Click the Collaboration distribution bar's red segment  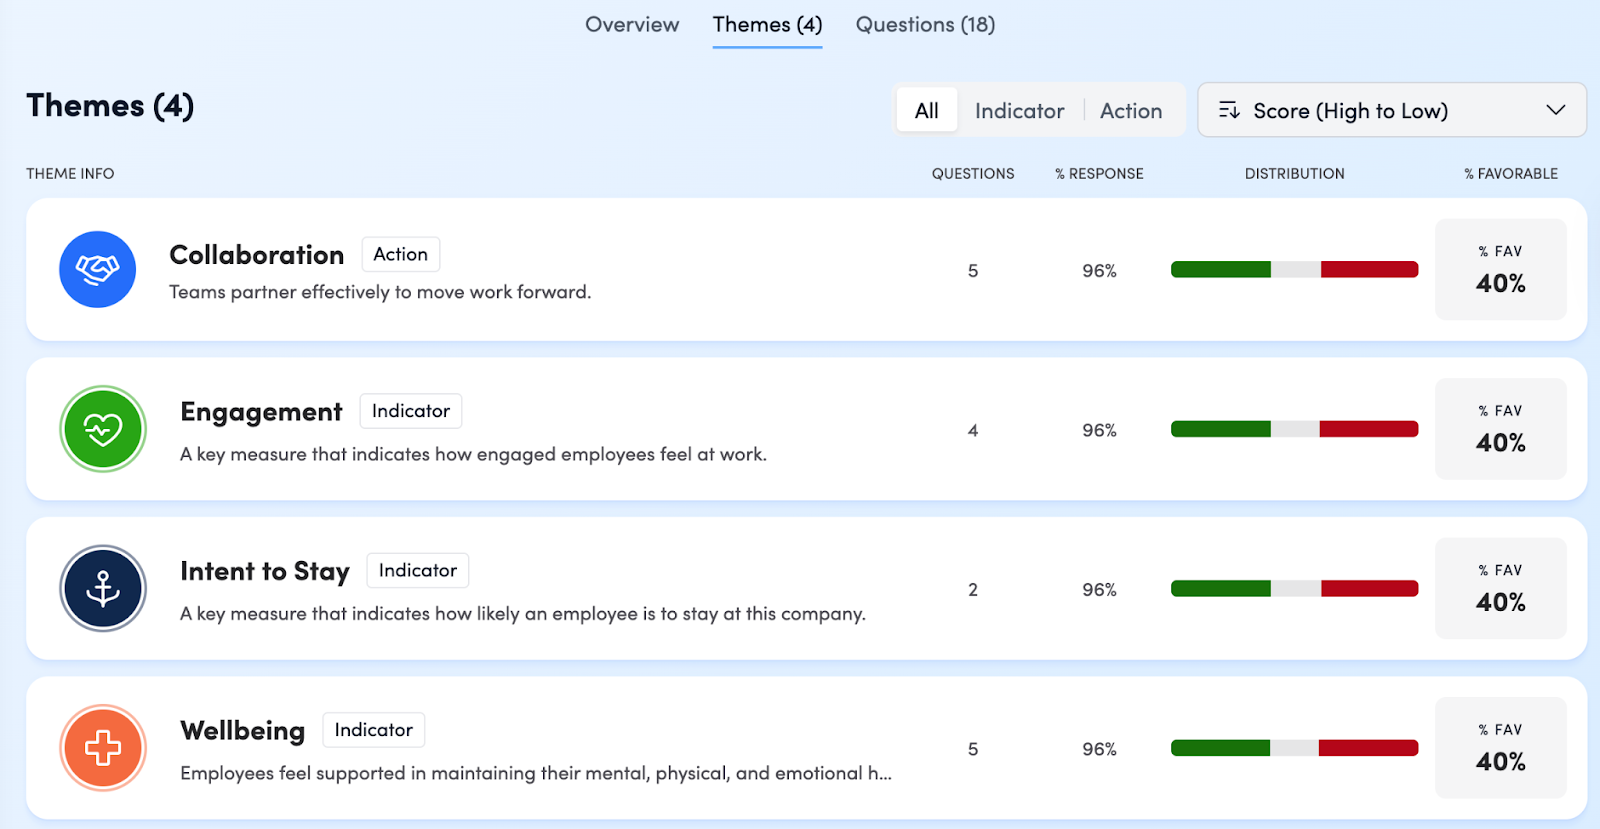click(x=1369, y=269)
